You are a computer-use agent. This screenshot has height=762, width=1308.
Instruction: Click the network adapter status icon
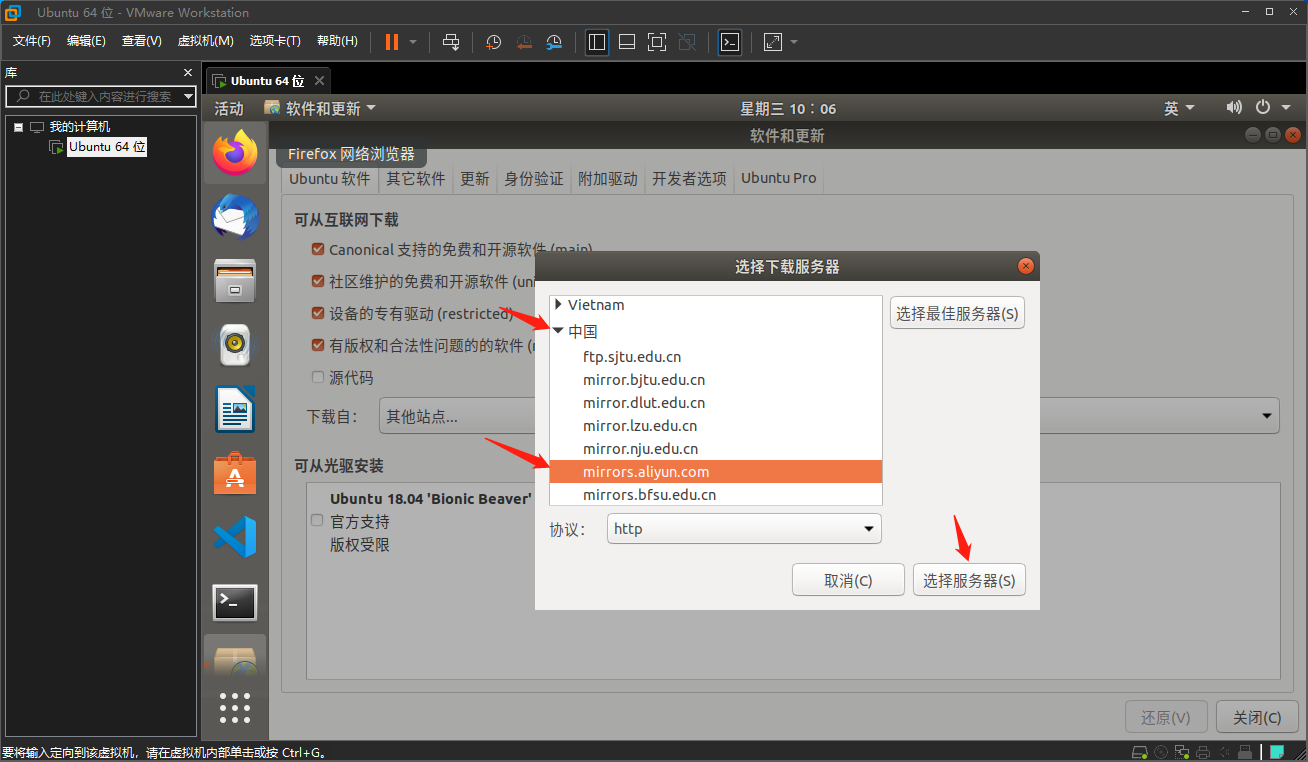tap(1182, 752)
